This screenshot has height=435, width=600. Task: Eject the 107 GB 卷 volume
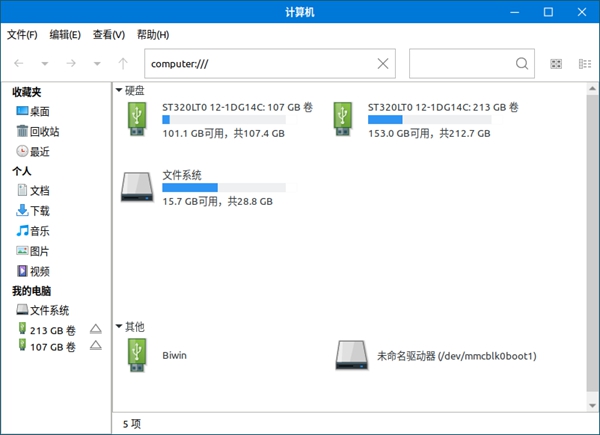pos(96,345)
